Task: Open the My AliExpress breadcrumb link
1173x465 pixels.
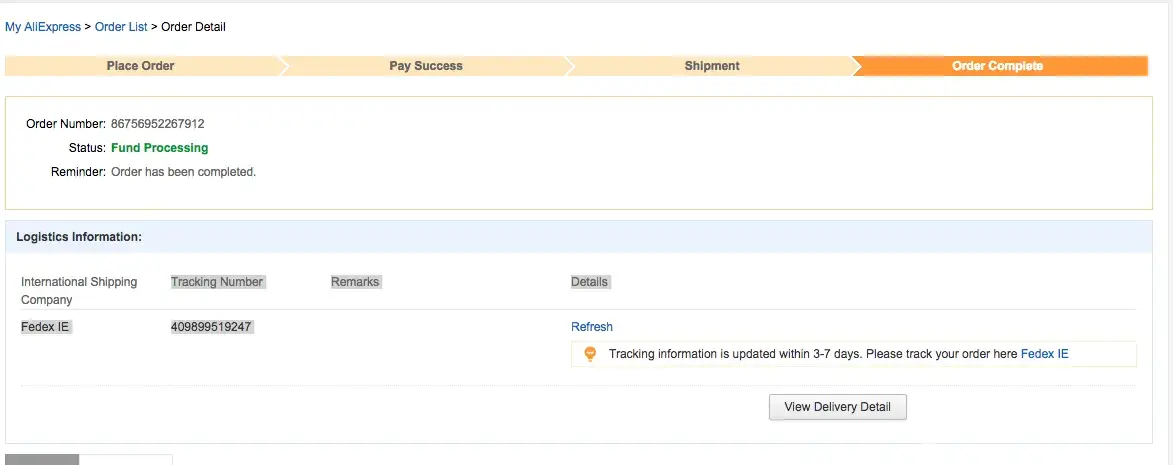Action: tap(43, 27)
